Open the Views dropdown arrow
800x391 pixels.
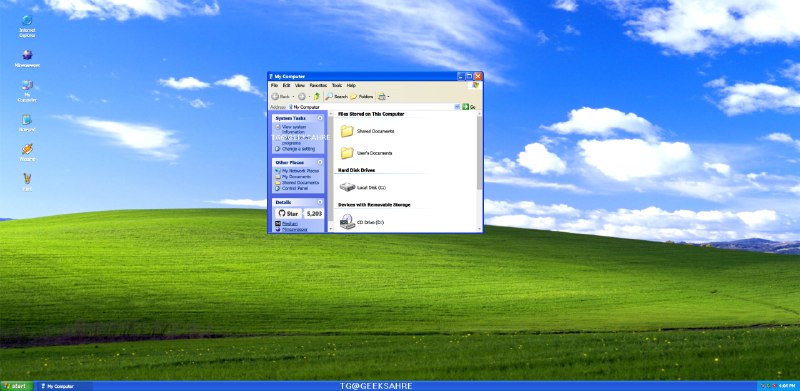389,96
